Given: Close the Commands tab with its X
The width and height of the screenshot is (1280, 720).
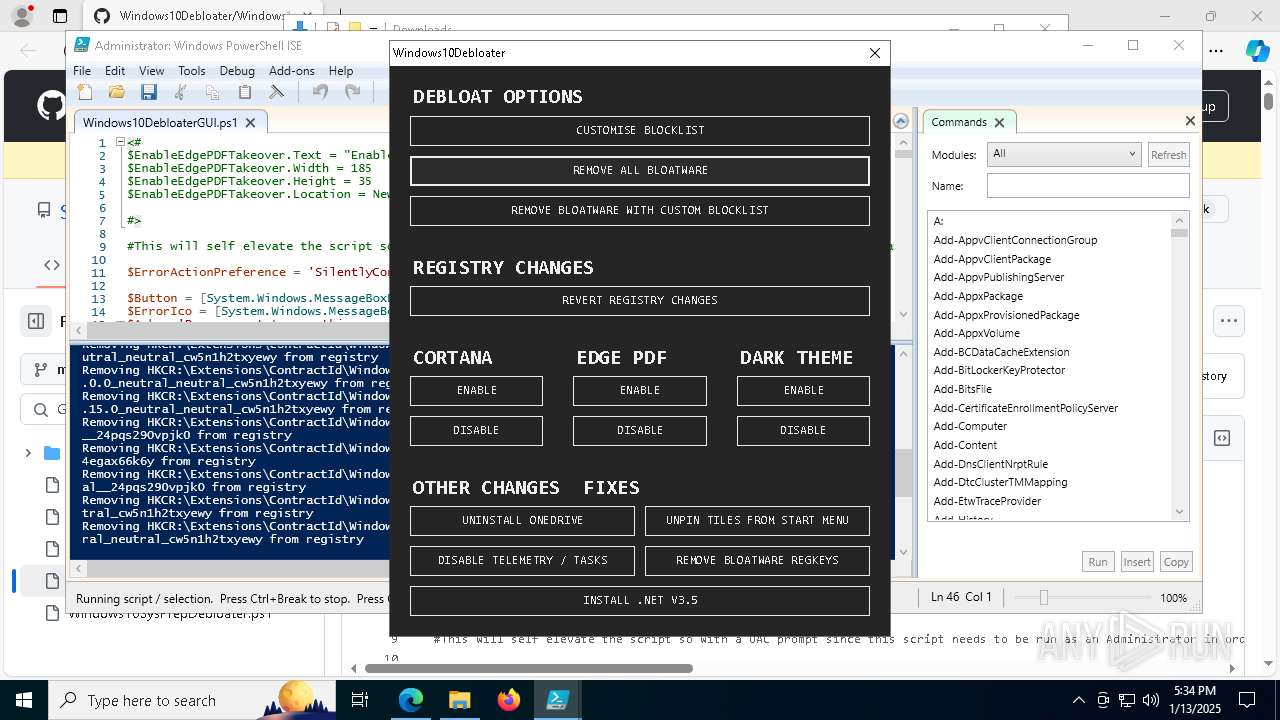Looking at the screenshot, I should click(x=998, y=122).
